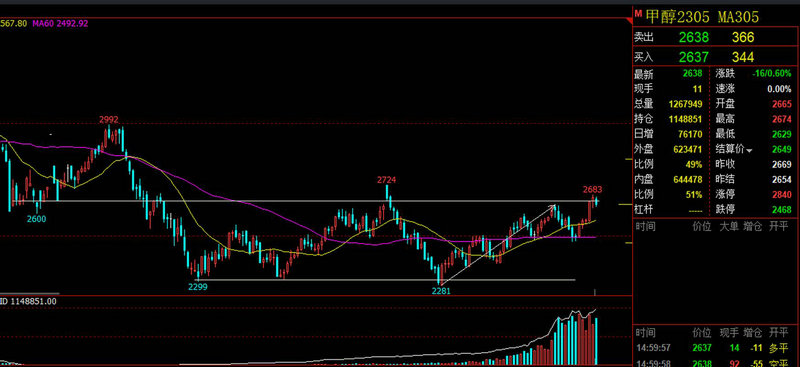Viewport: 800px width, 367px height.
Task: Click the 杠杆 label
Action: coord(643,209)
